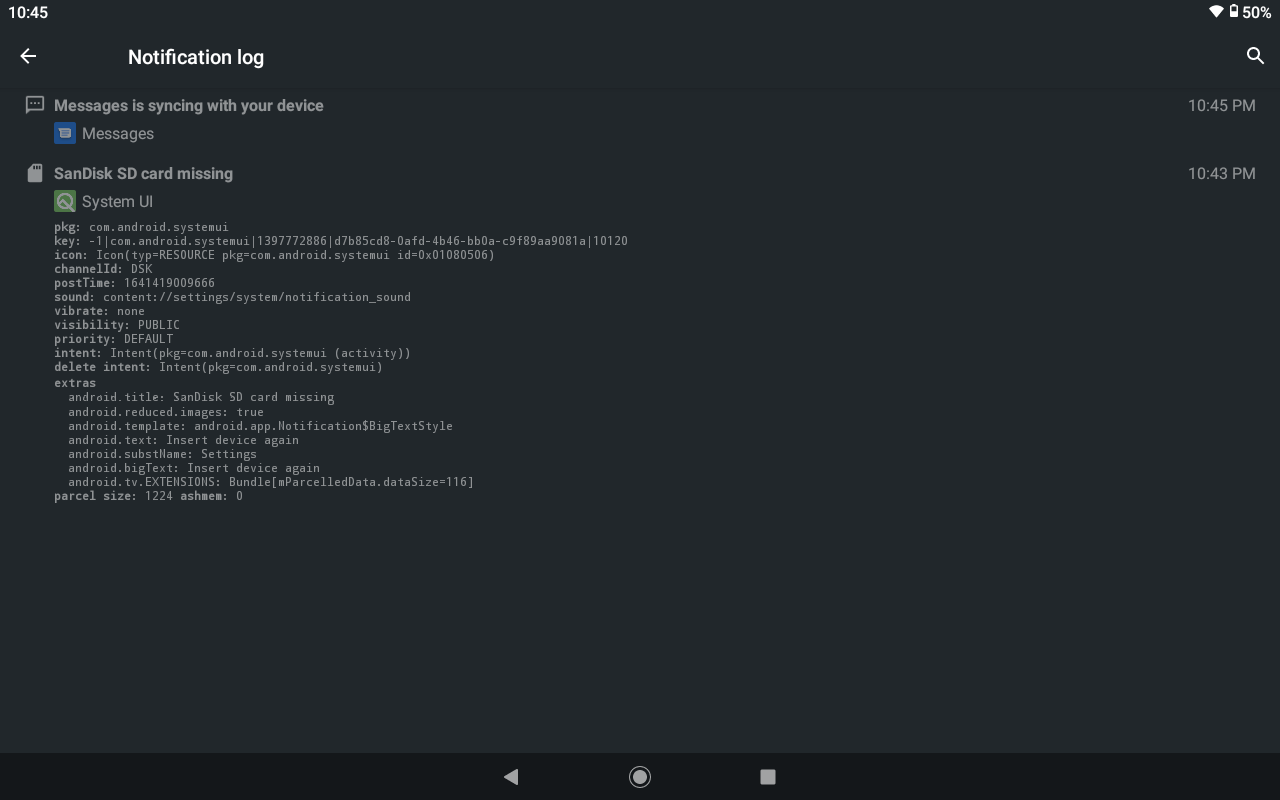Click the 'System UI' app name label
Screen dimensions: 1280x800
tap(117, 201)
